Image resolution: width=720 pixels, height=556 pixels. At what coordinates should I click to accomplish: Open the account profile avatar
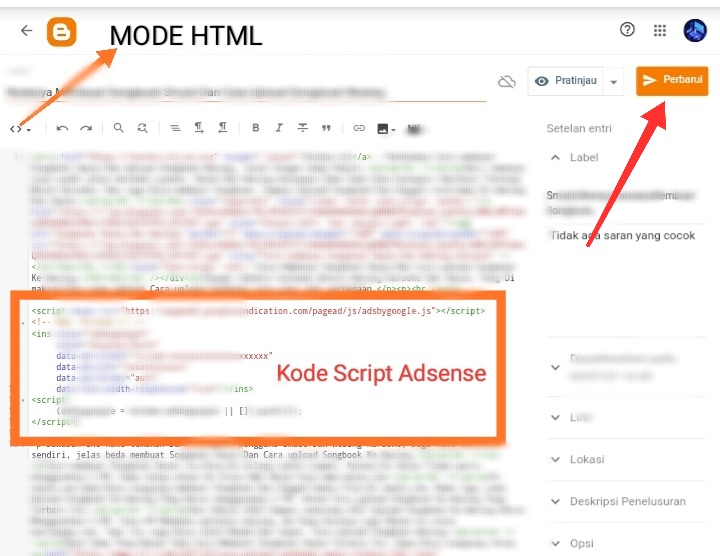coord(695,30)
